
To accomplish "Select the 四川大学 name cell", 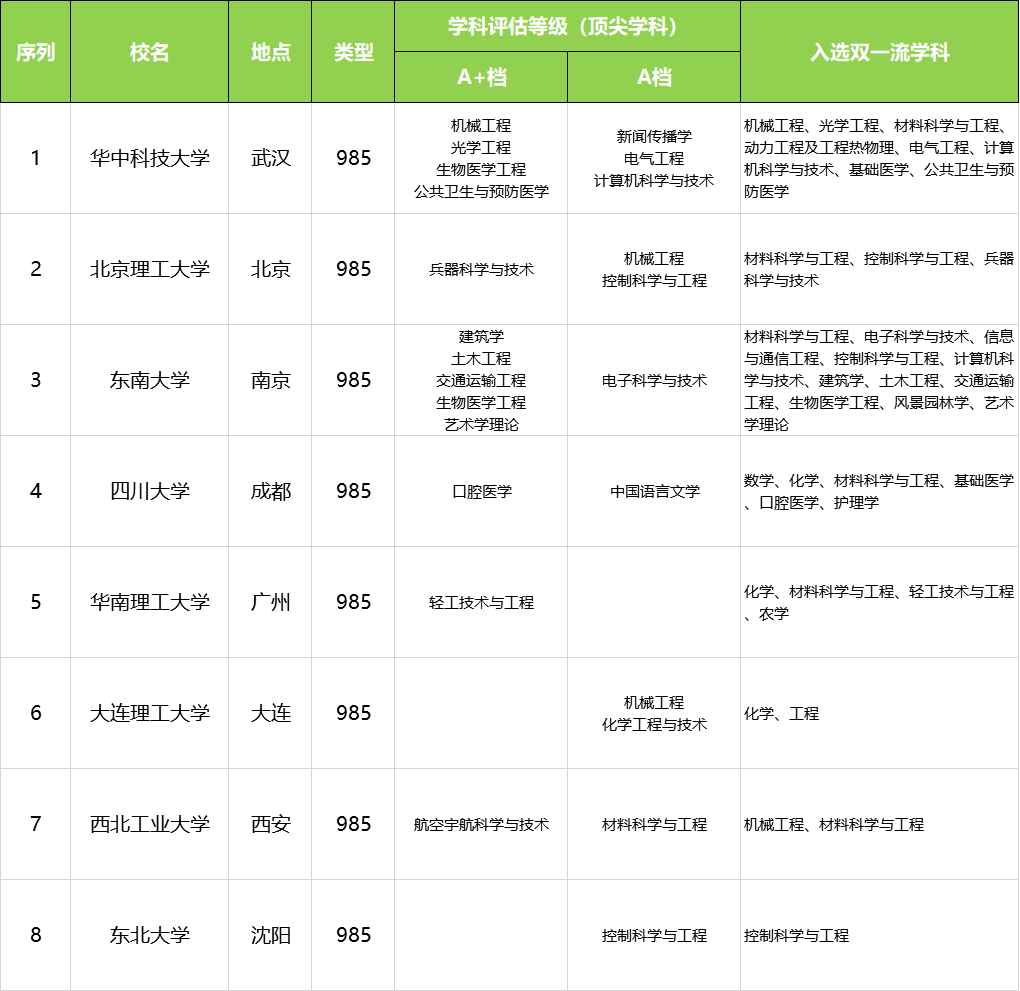I will pyautogui.click(x=149, y=491).
